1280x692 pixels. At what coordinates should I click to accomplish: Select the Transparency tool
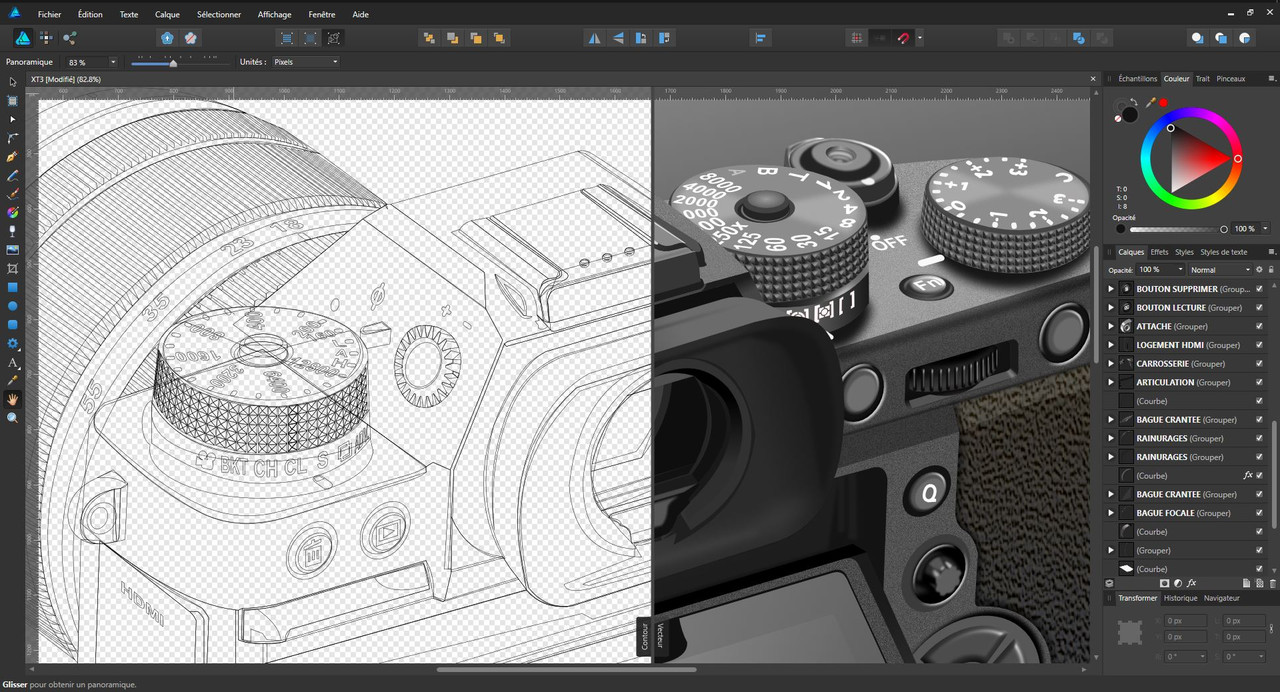pos(13,231)
